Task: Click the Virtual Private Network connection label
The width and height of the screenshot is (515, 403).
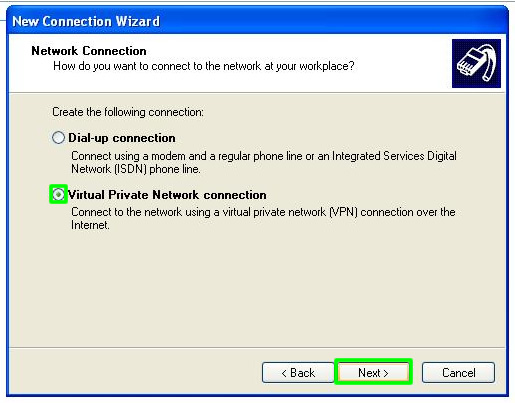Action: click(167, 195)
